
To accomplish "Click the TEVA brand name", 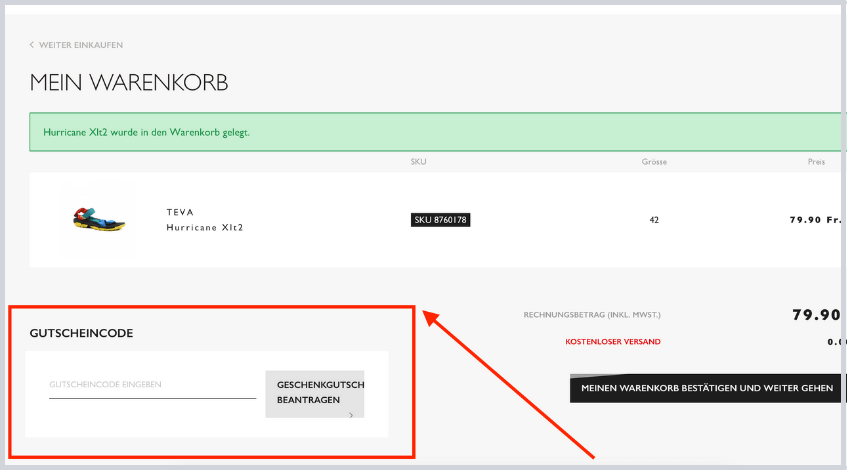I will click(x=180, y=212).
